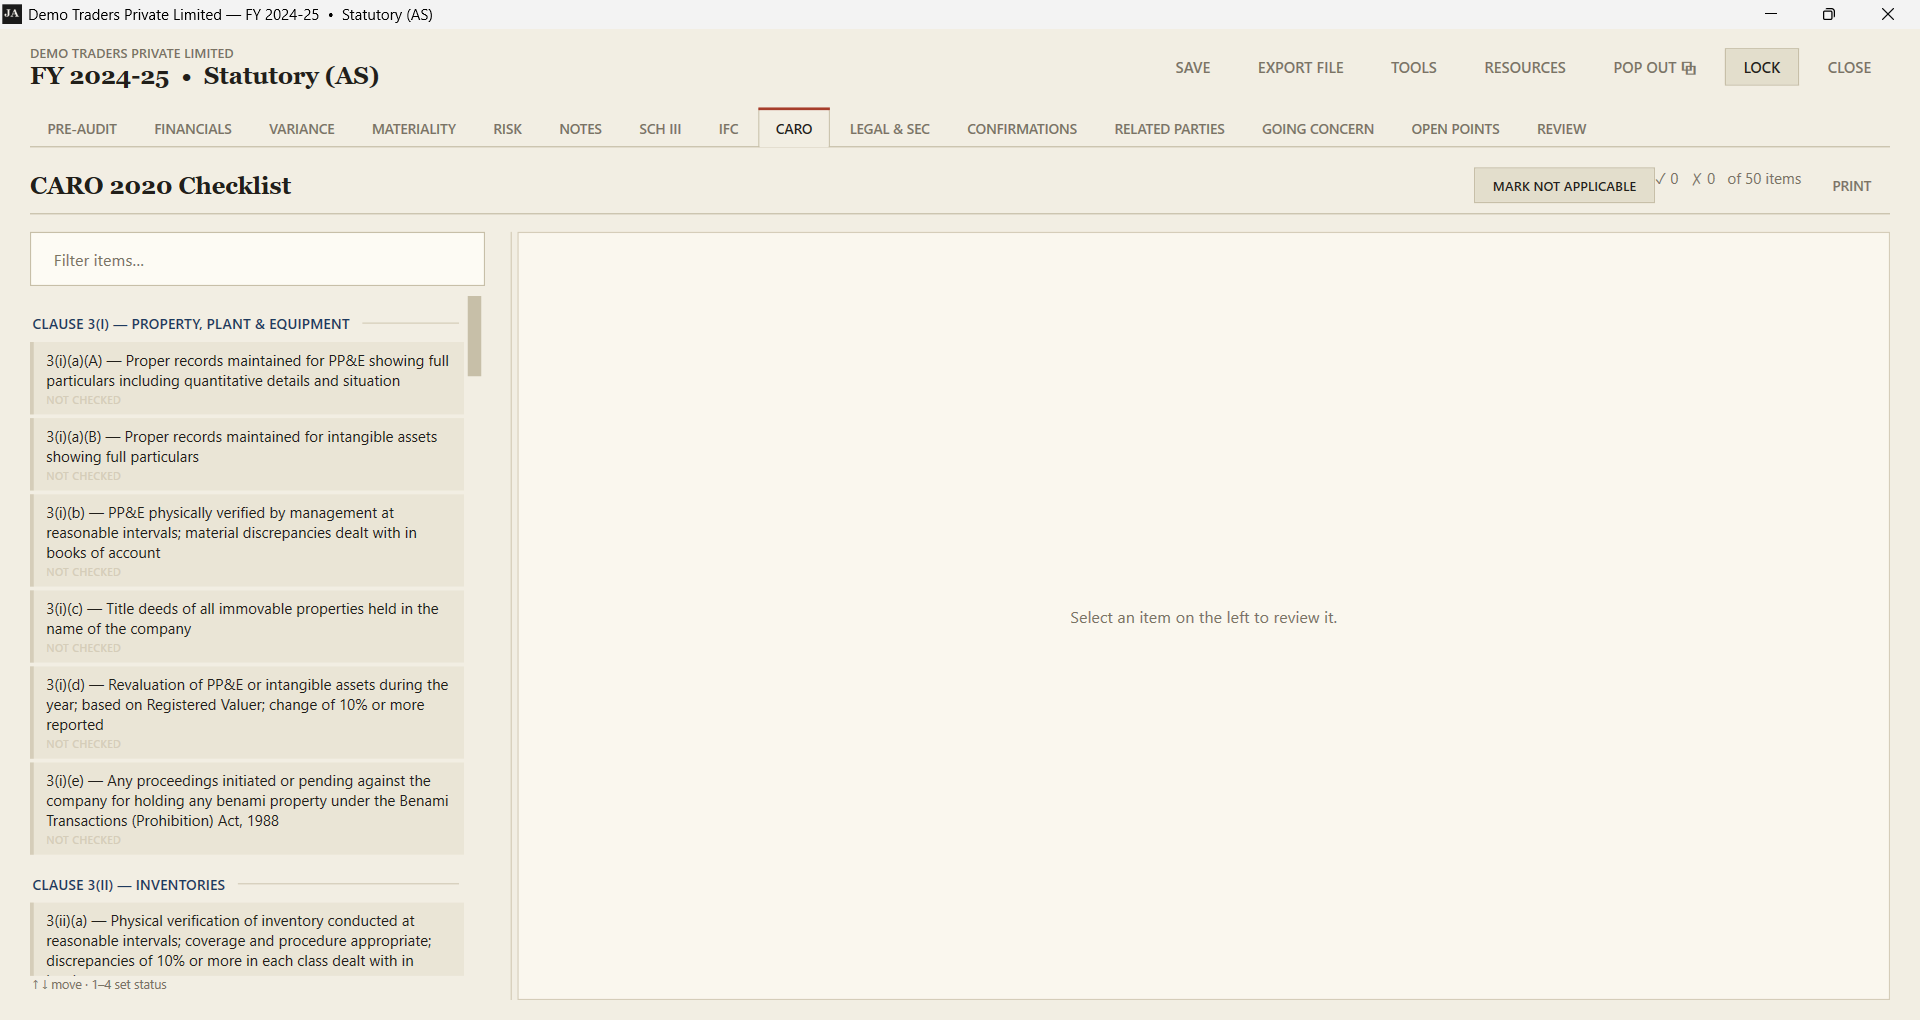
Task: Select item 3(i)(c) Title deeds
Action: tap(247, 626)
